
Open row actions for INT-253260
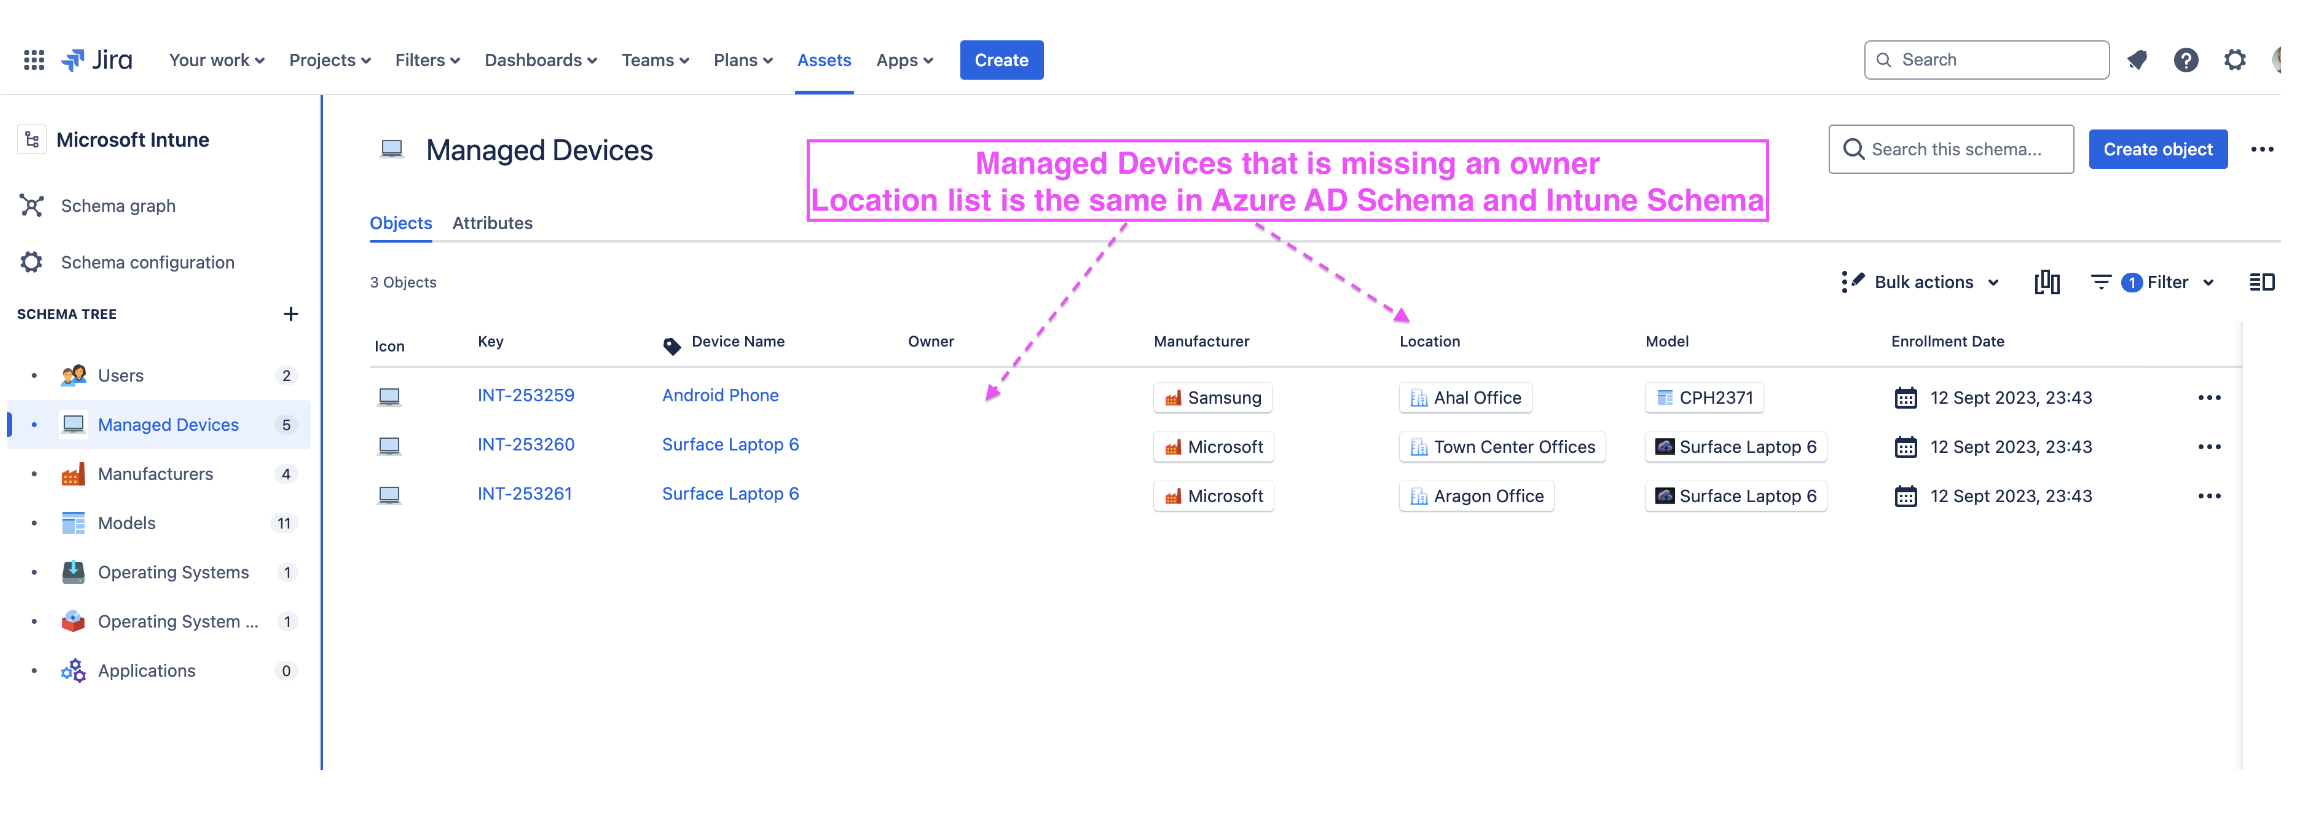coord(2209,447)
